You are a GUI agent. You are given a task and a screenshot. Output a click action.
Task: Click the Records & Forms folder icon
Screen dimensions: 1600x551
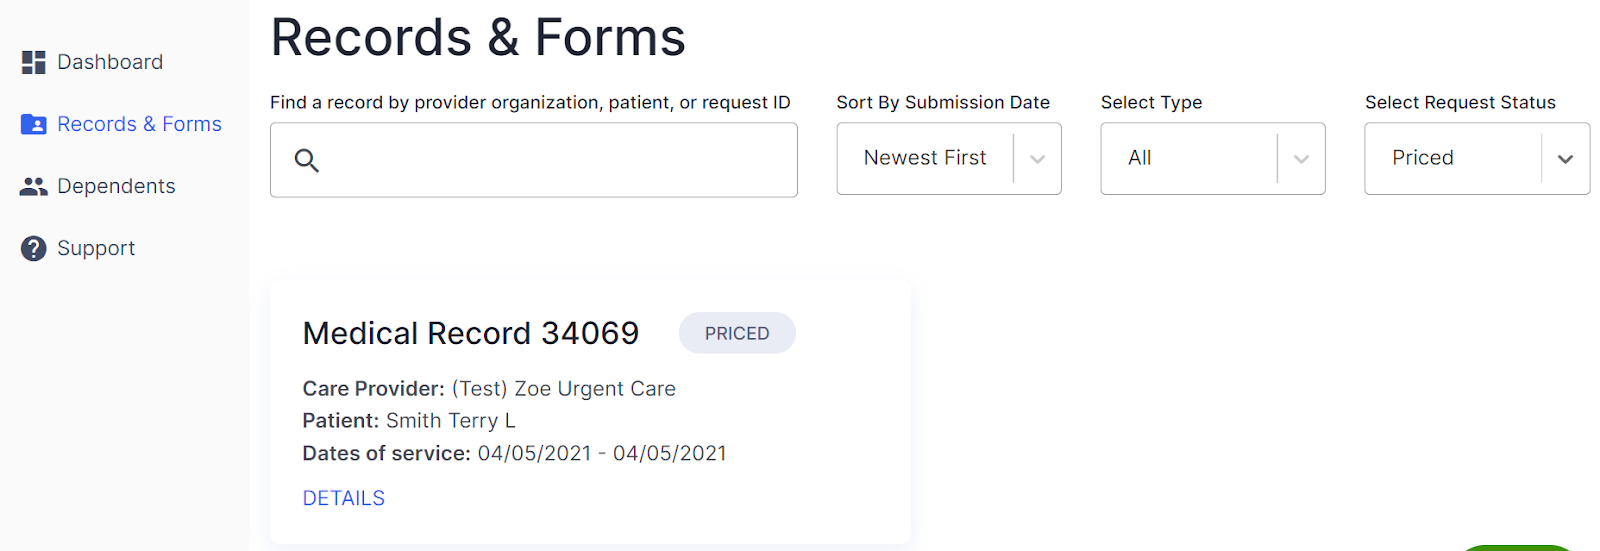click(34, 125)
